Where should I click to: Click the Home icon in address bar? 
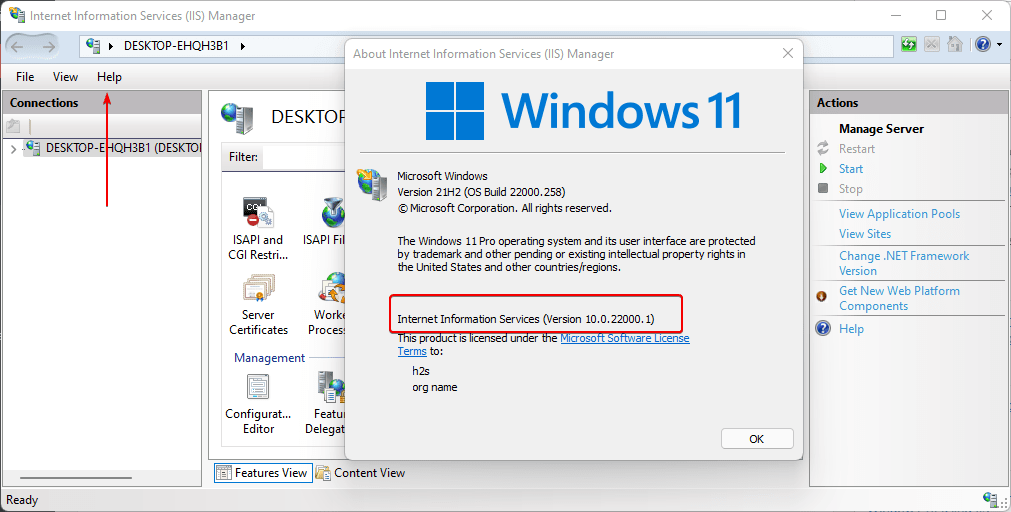click(955, 44)
